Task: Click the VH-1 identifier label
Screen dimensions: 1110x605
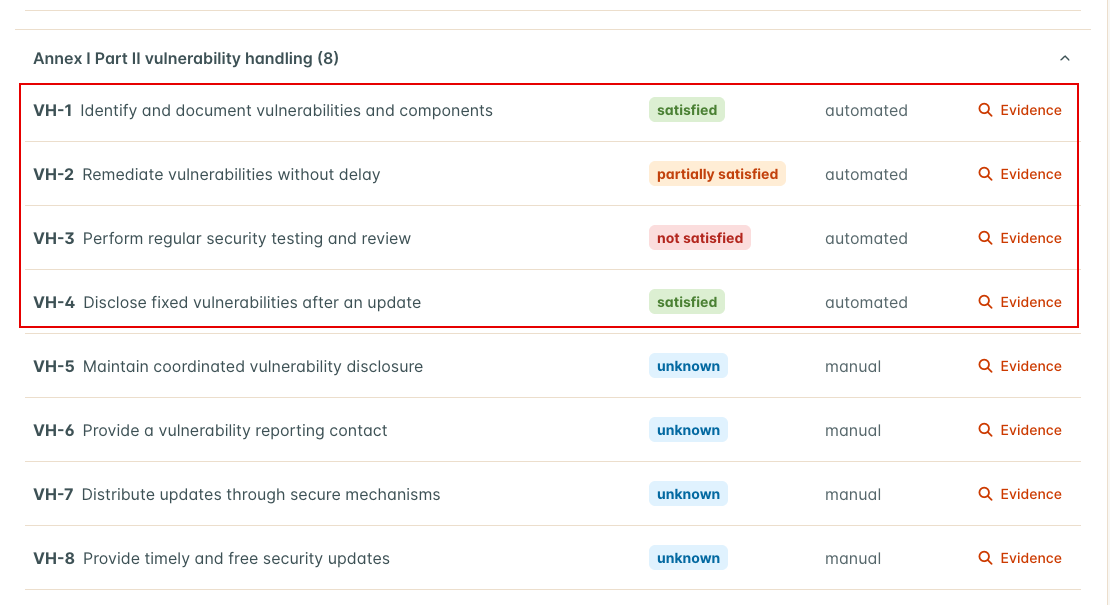Action: (x=52, y=110)
